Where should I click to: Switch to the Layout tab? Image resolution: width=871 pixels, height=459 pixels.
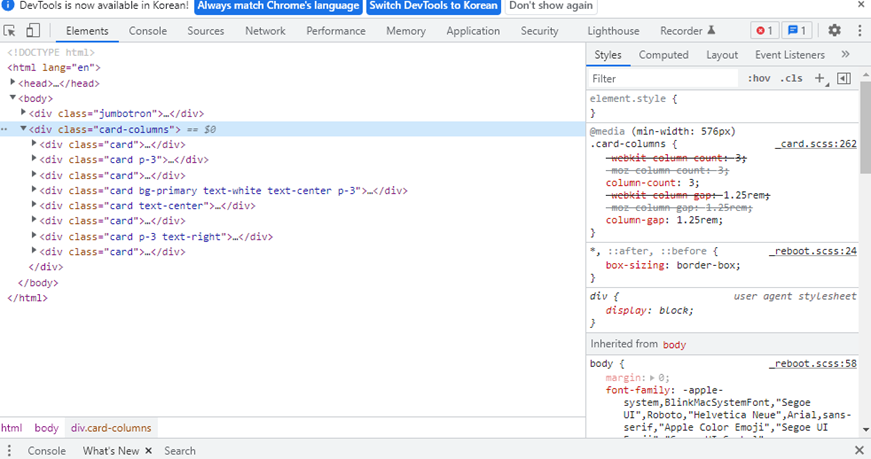tap(722, 55)
